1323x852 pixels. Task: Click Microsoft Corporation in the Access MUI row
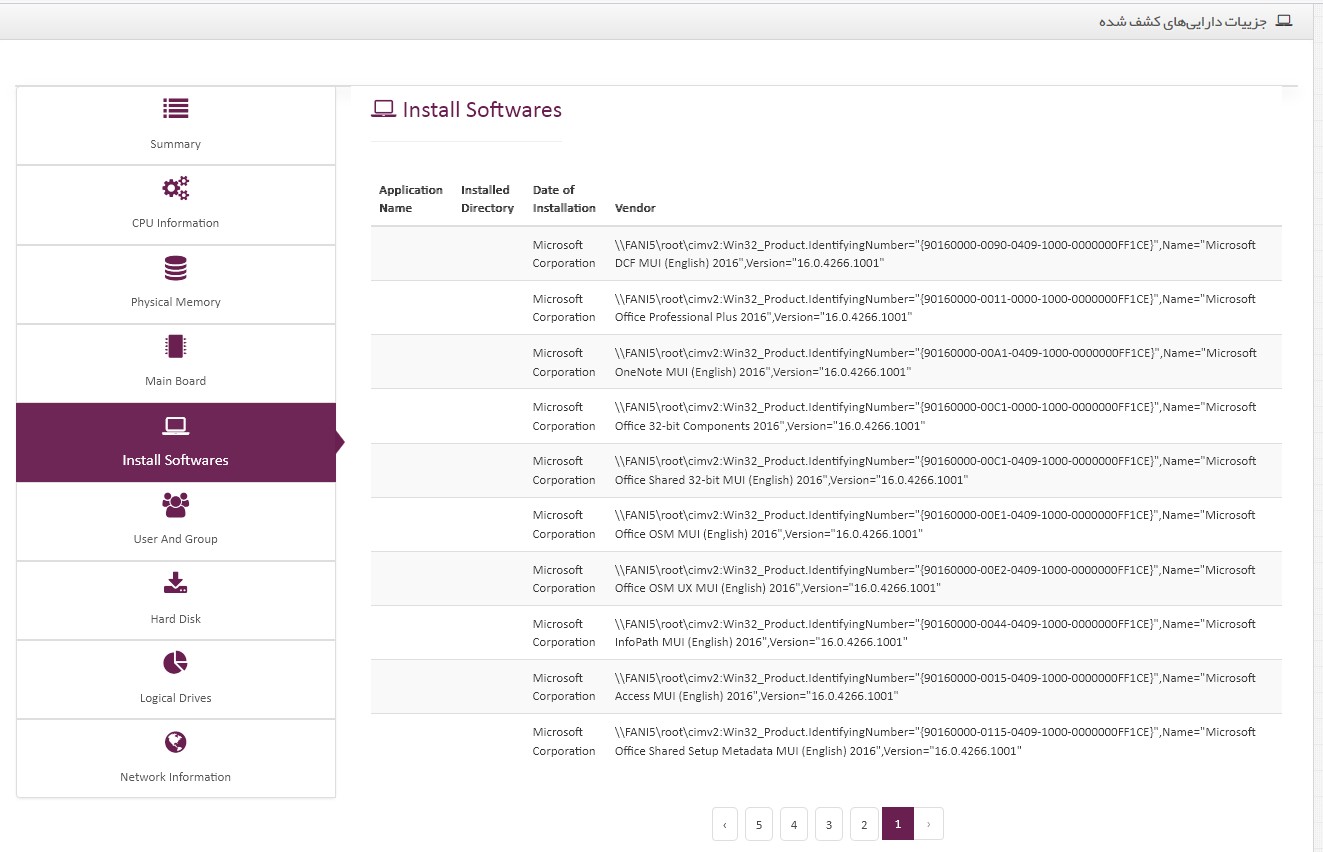tap(564, 687)
